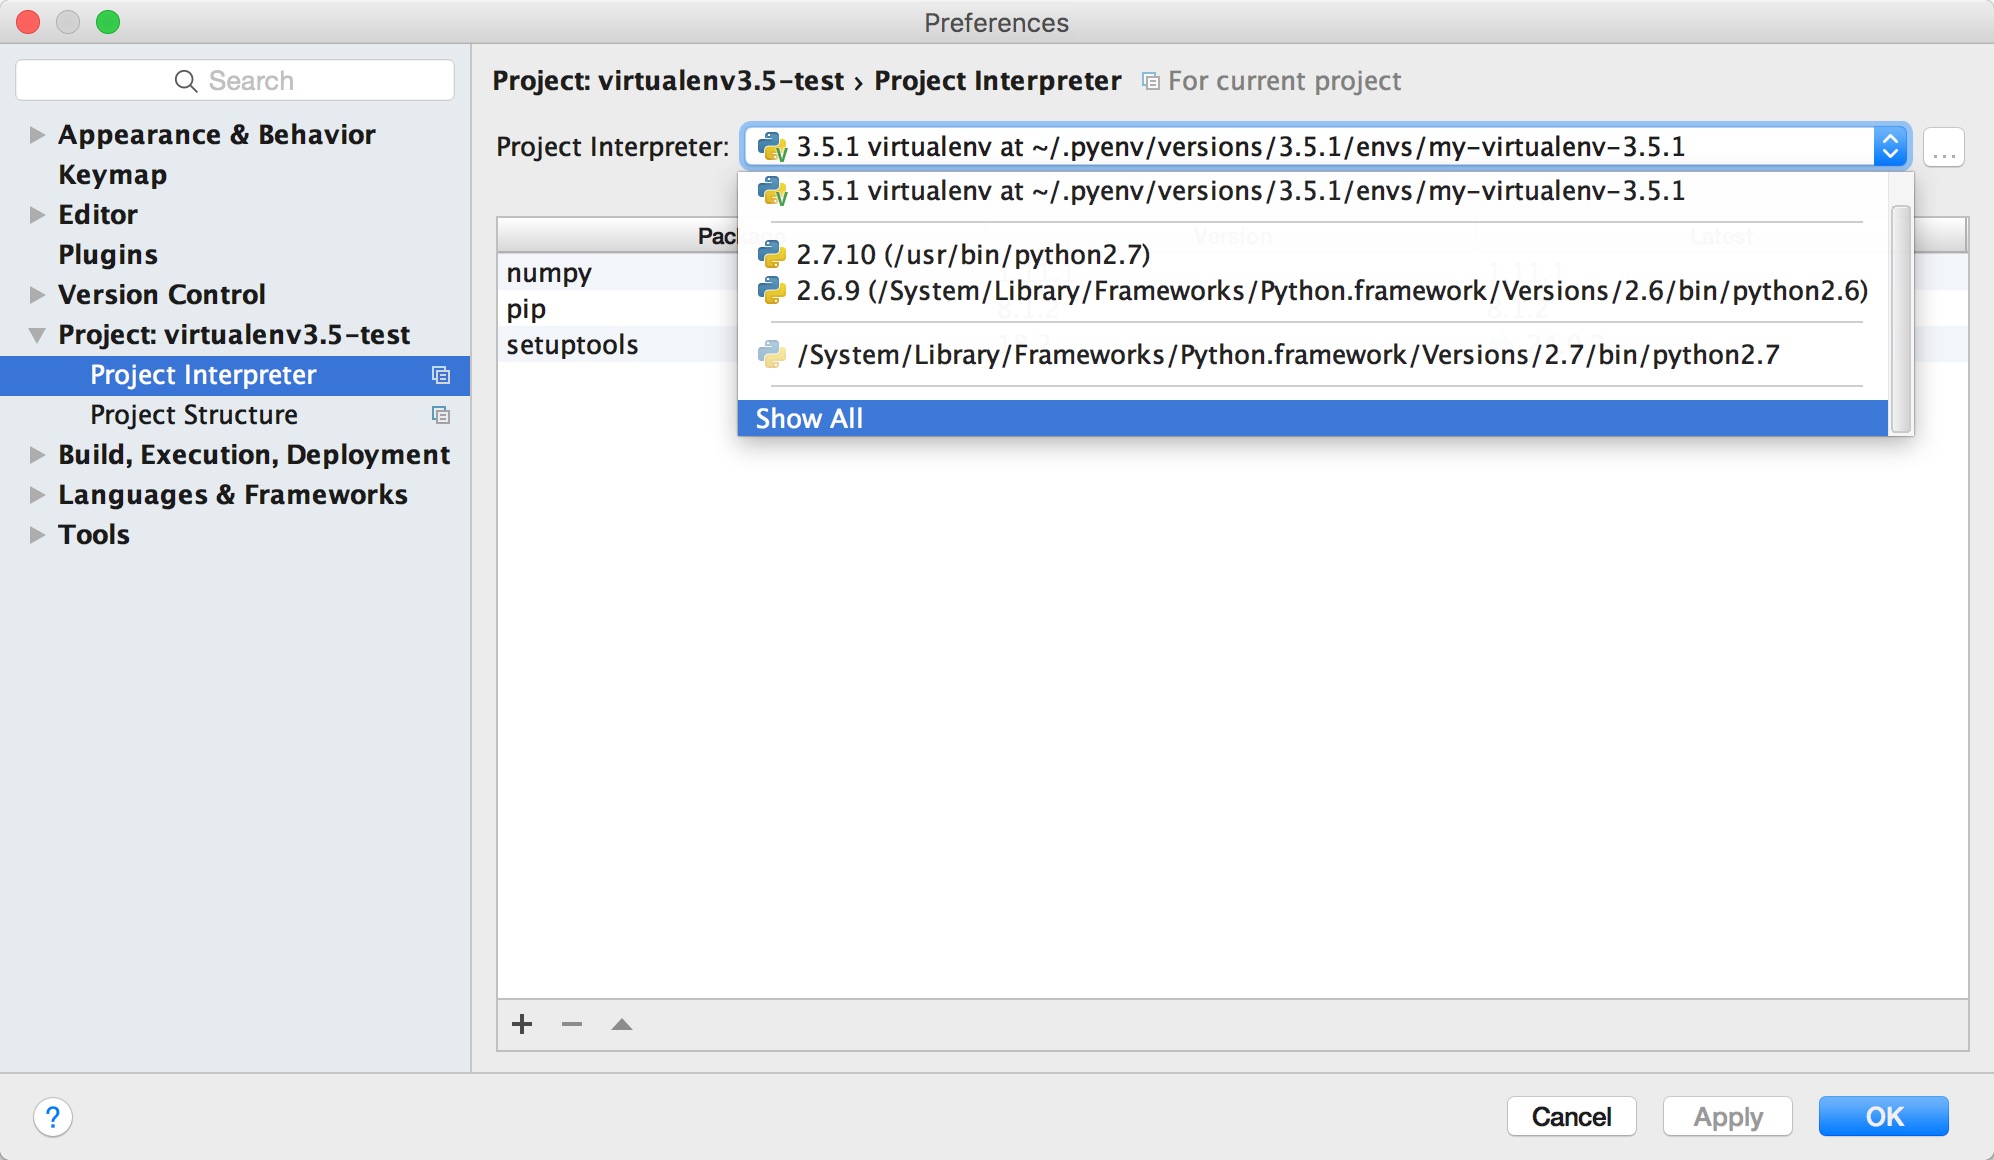Click the Python 2.6.9 interpreter icon
1994x1160 pixels.
coord(771,291)
